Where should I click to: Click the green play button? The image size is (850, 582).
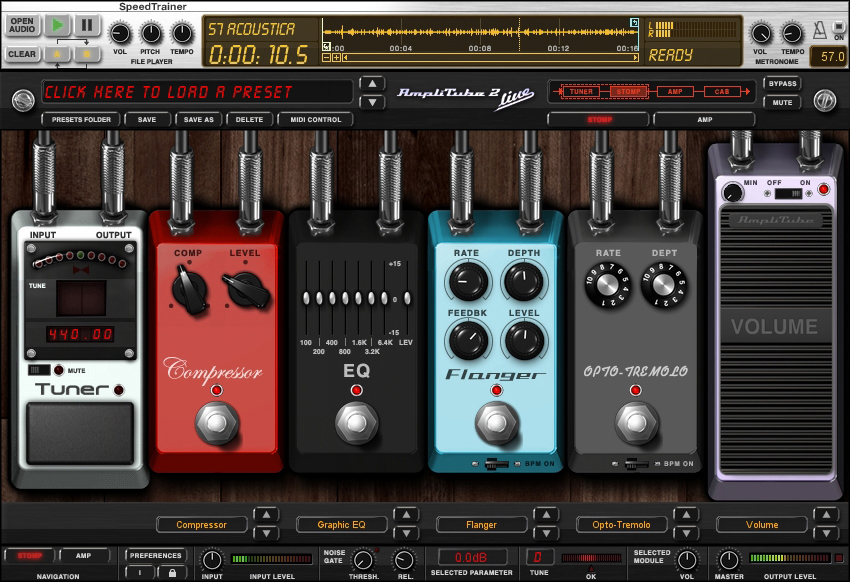click(57, 25)
